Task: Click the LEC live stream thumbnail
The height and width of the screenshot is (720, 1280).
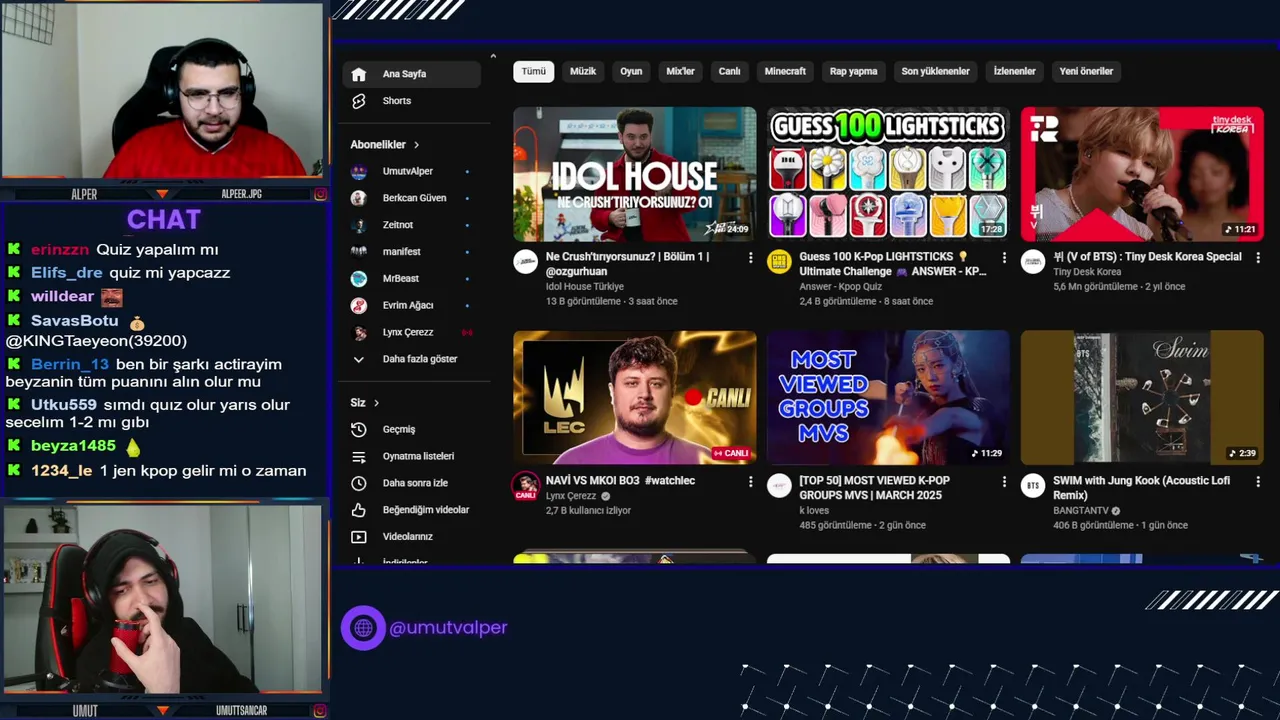Action: coord(635,398)
